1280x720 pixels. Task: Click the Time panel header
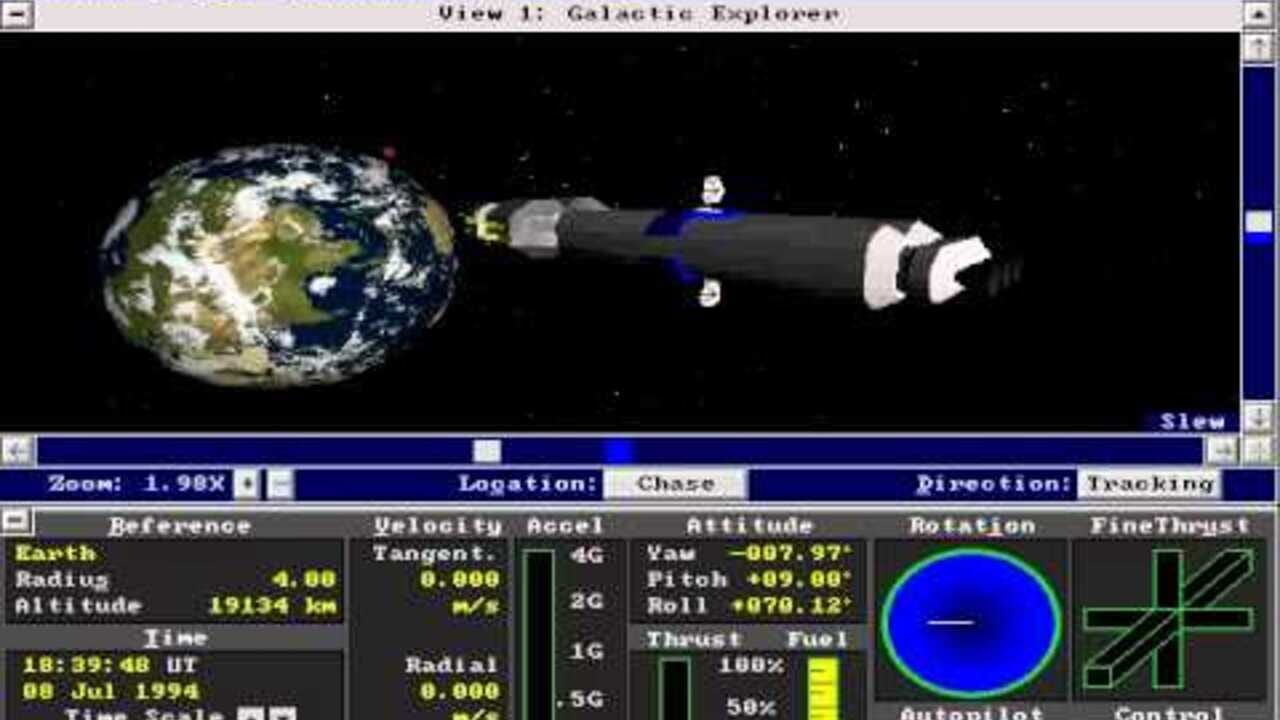[x=175, y=638]
